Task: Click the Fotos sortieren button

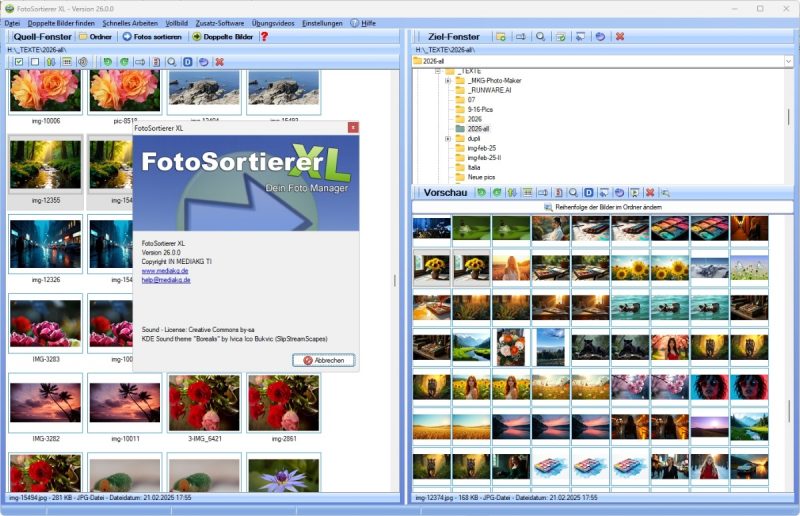Action: (x=153, y=37)
